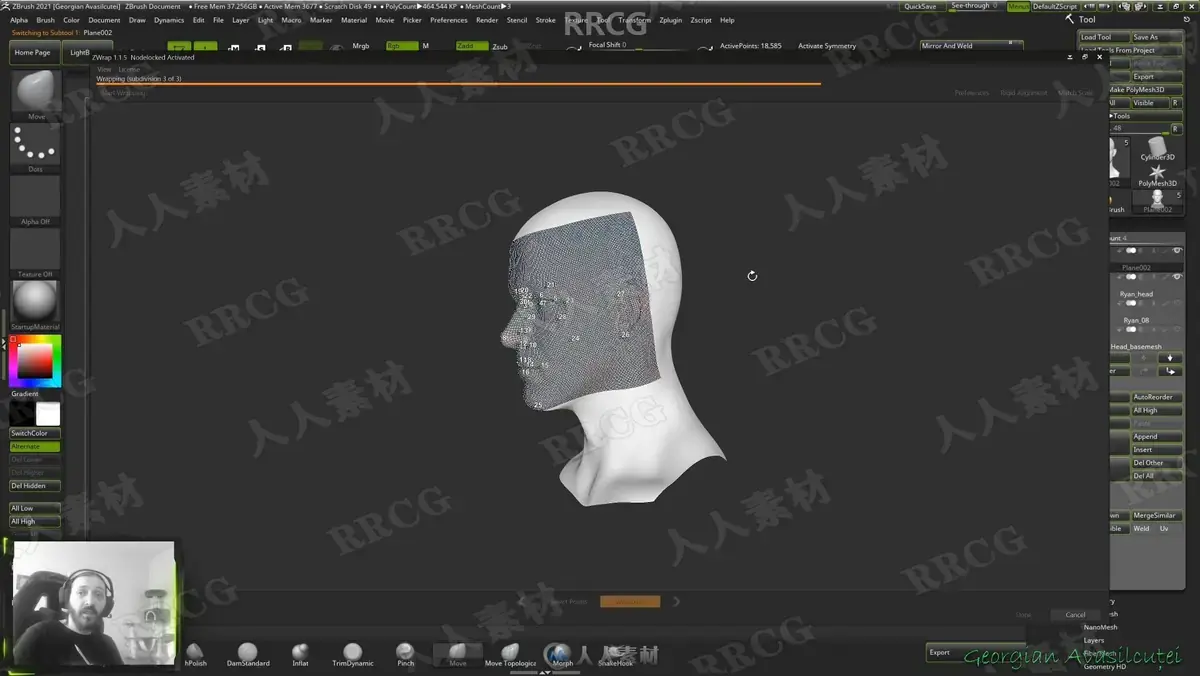1200x676 pixels.
Task: Click the black secondary gradient swatch
Action: 22,414
